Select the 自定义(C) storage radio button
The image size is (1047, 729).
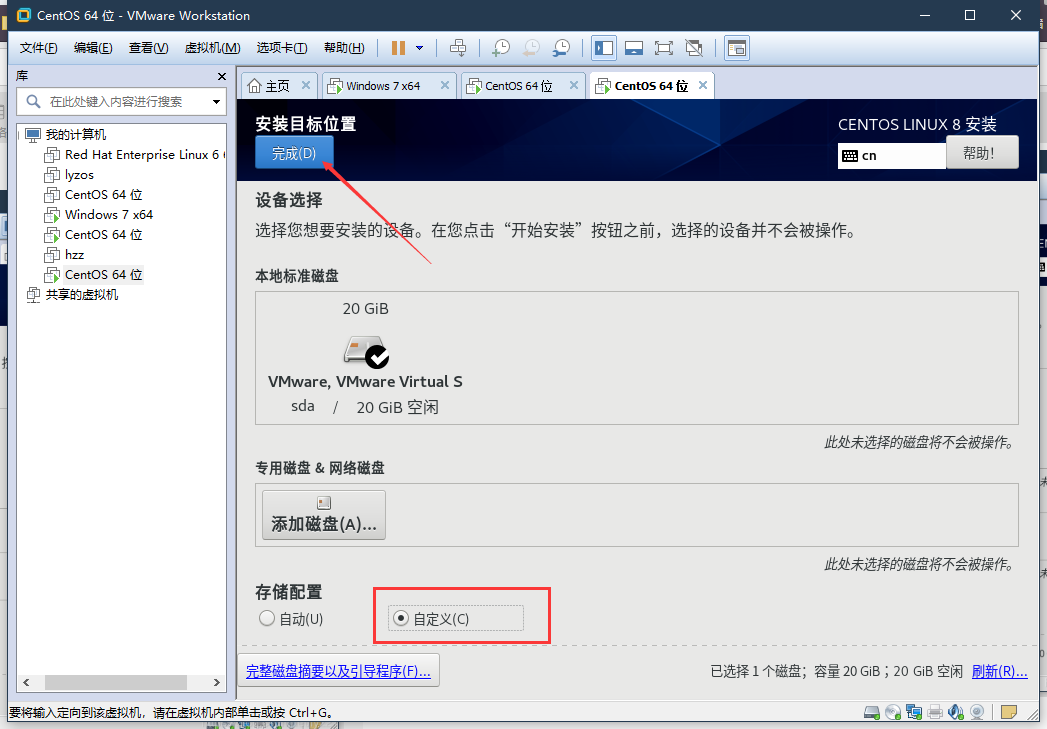400,618
